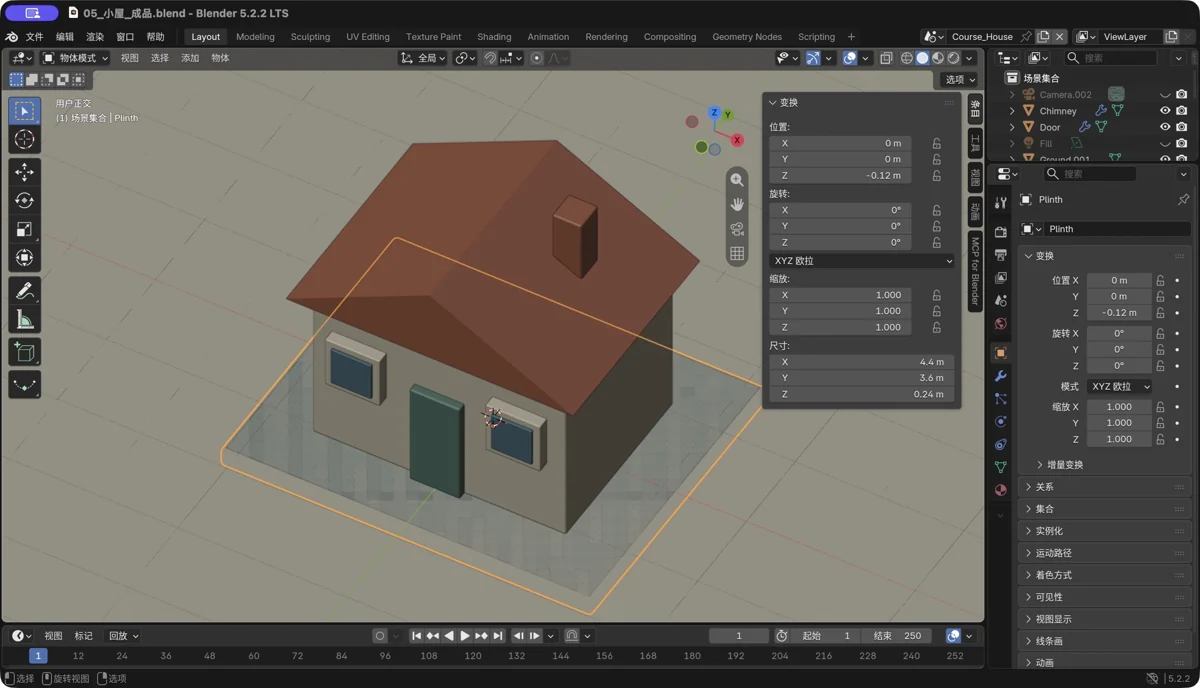Viewport: 1200px width, 688px height.
Task: Click the 结束 250 end frame field
Action: 897,636
